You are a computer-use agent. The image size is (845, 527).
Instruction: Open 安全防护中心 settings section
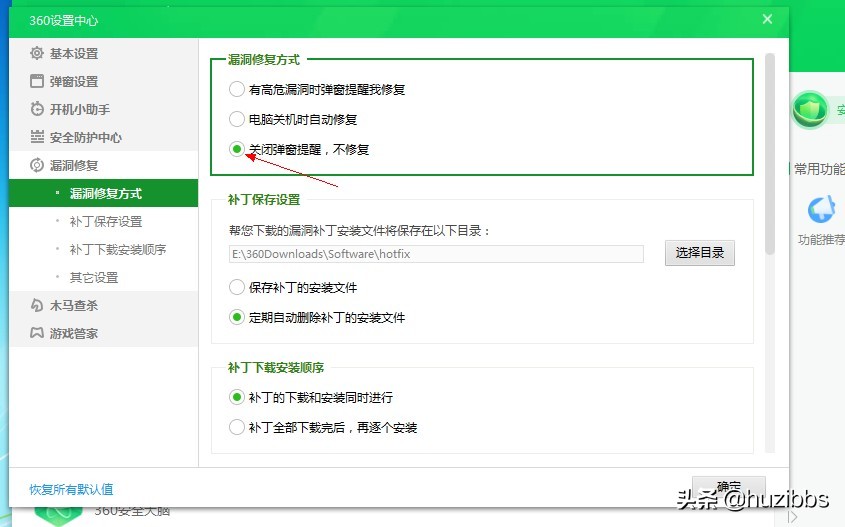tap(103, 137)
